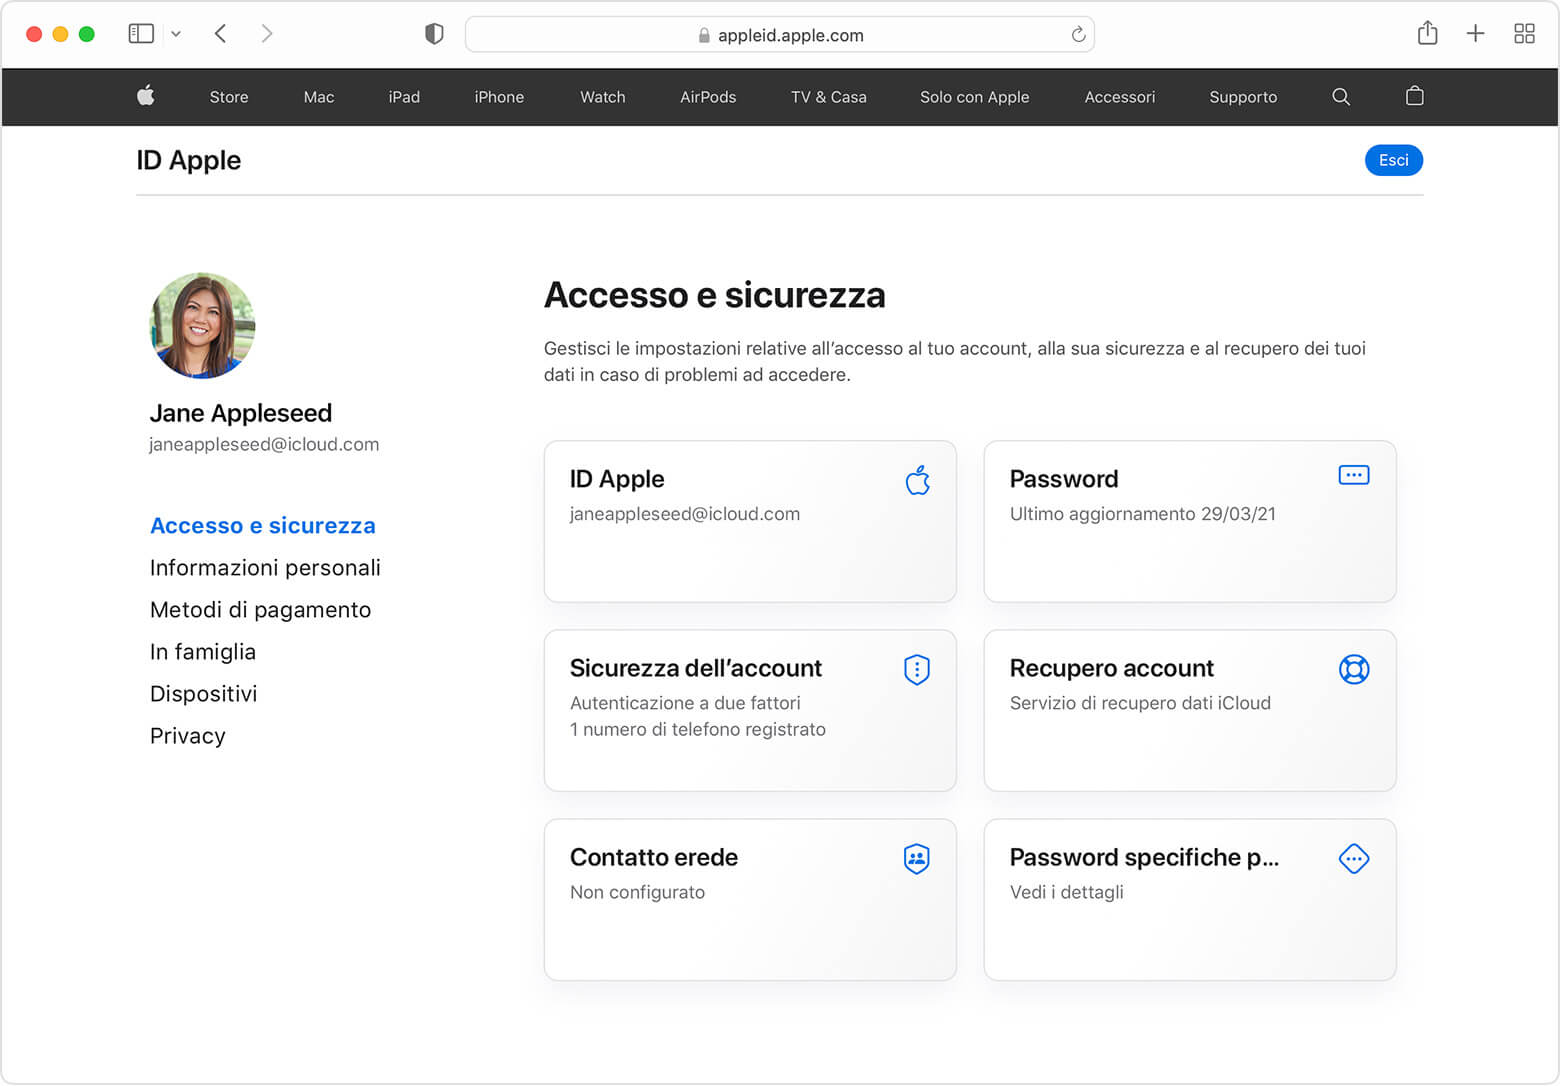This screenshot has width=1560, height=1086.
Task: Go back with the back arrow
Action: (x=221, y=34)
